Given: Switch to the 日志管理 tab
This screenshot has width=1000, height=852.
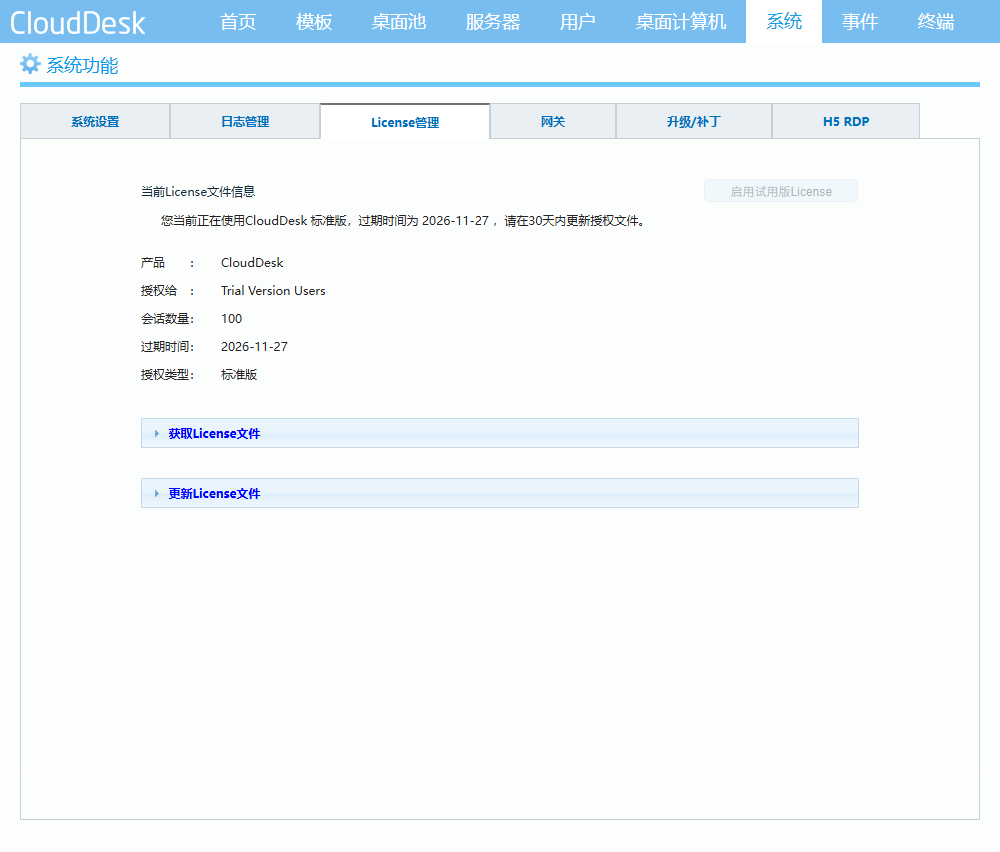Looking at the screenshot, I should pos(245,121).
